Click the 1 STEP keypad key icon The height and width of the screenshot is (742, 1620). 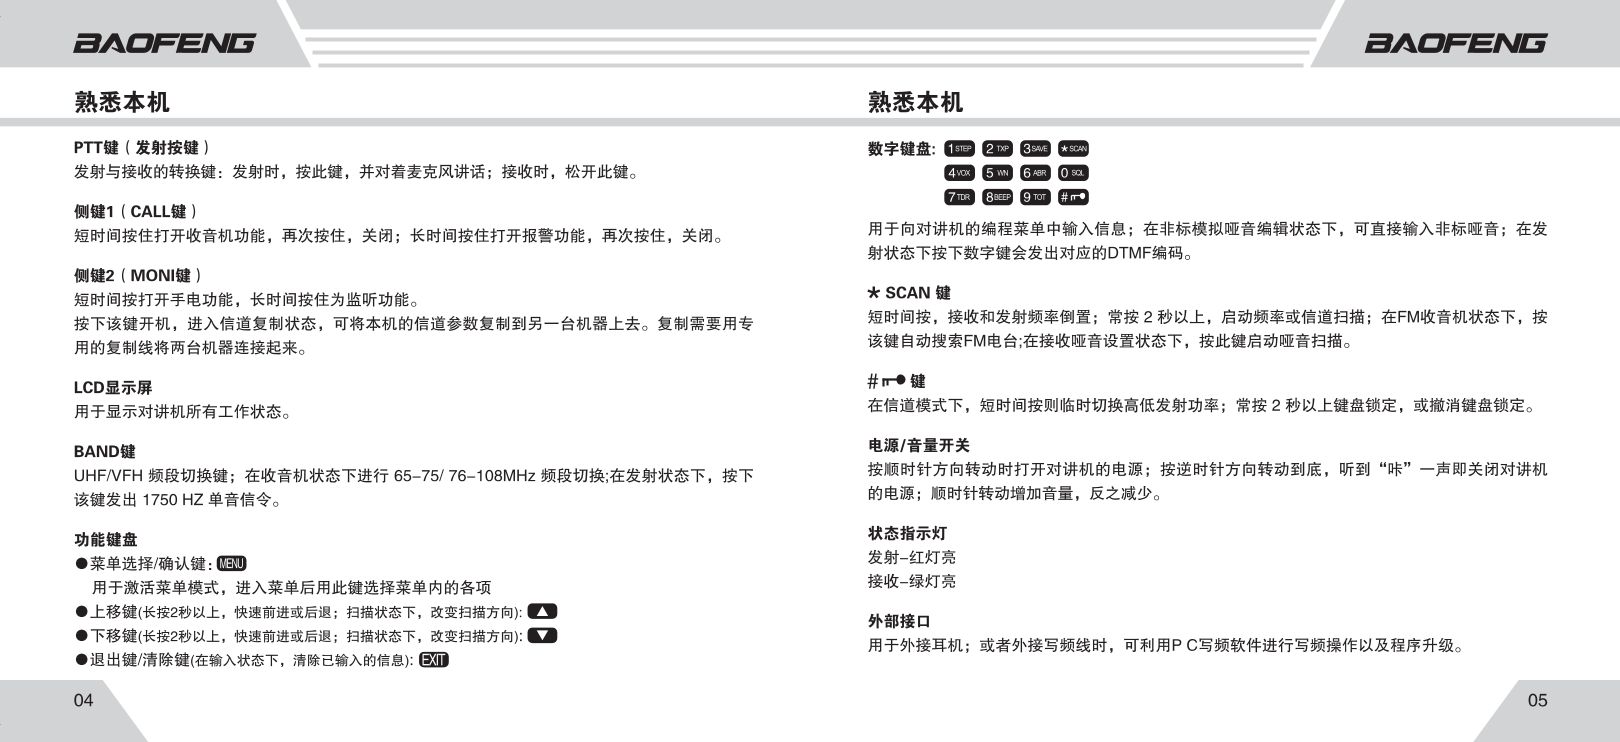pos(959,149)
